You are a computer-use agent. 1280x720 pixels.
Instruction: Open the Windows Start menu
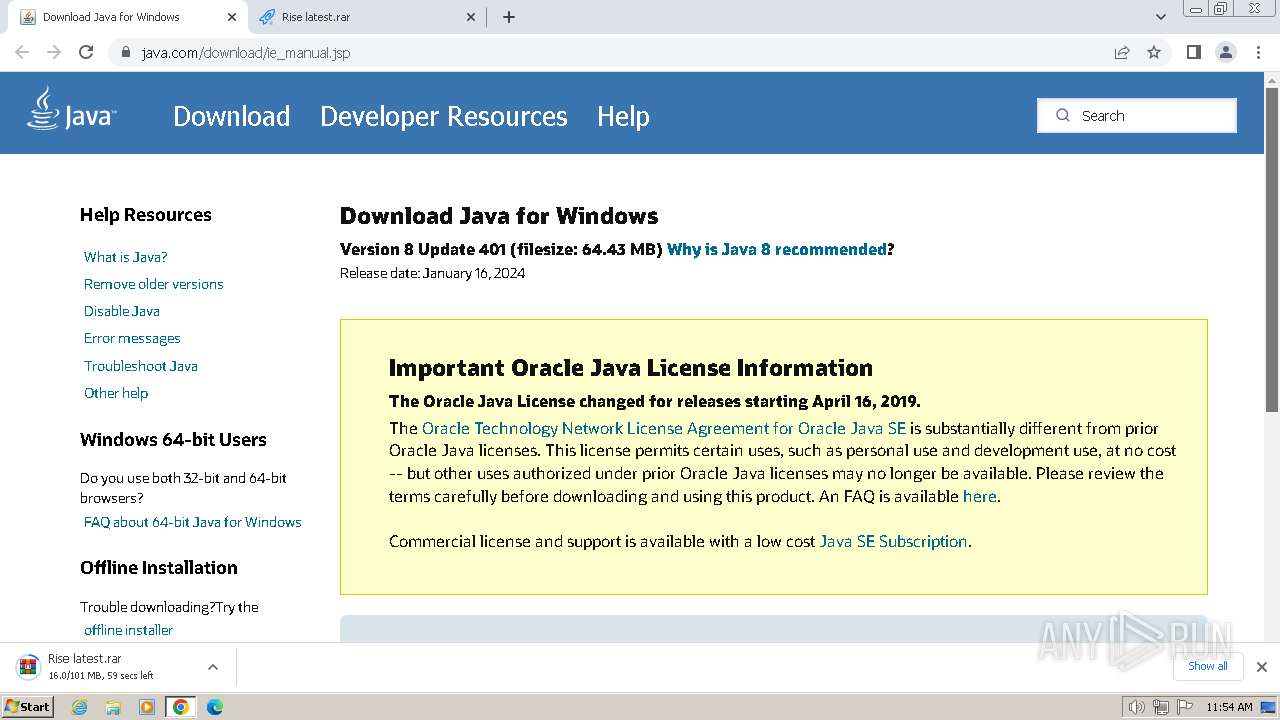[x=27, y=707]
